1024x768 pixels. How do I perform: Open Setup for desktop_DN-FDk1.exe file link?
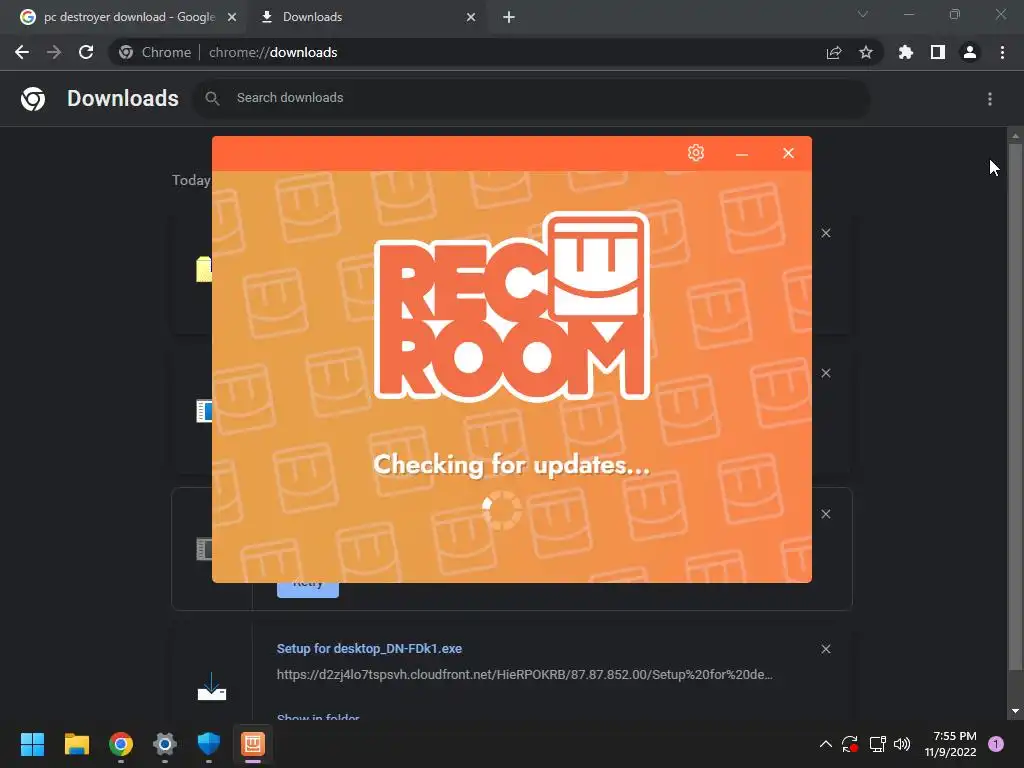pos(369,648)
